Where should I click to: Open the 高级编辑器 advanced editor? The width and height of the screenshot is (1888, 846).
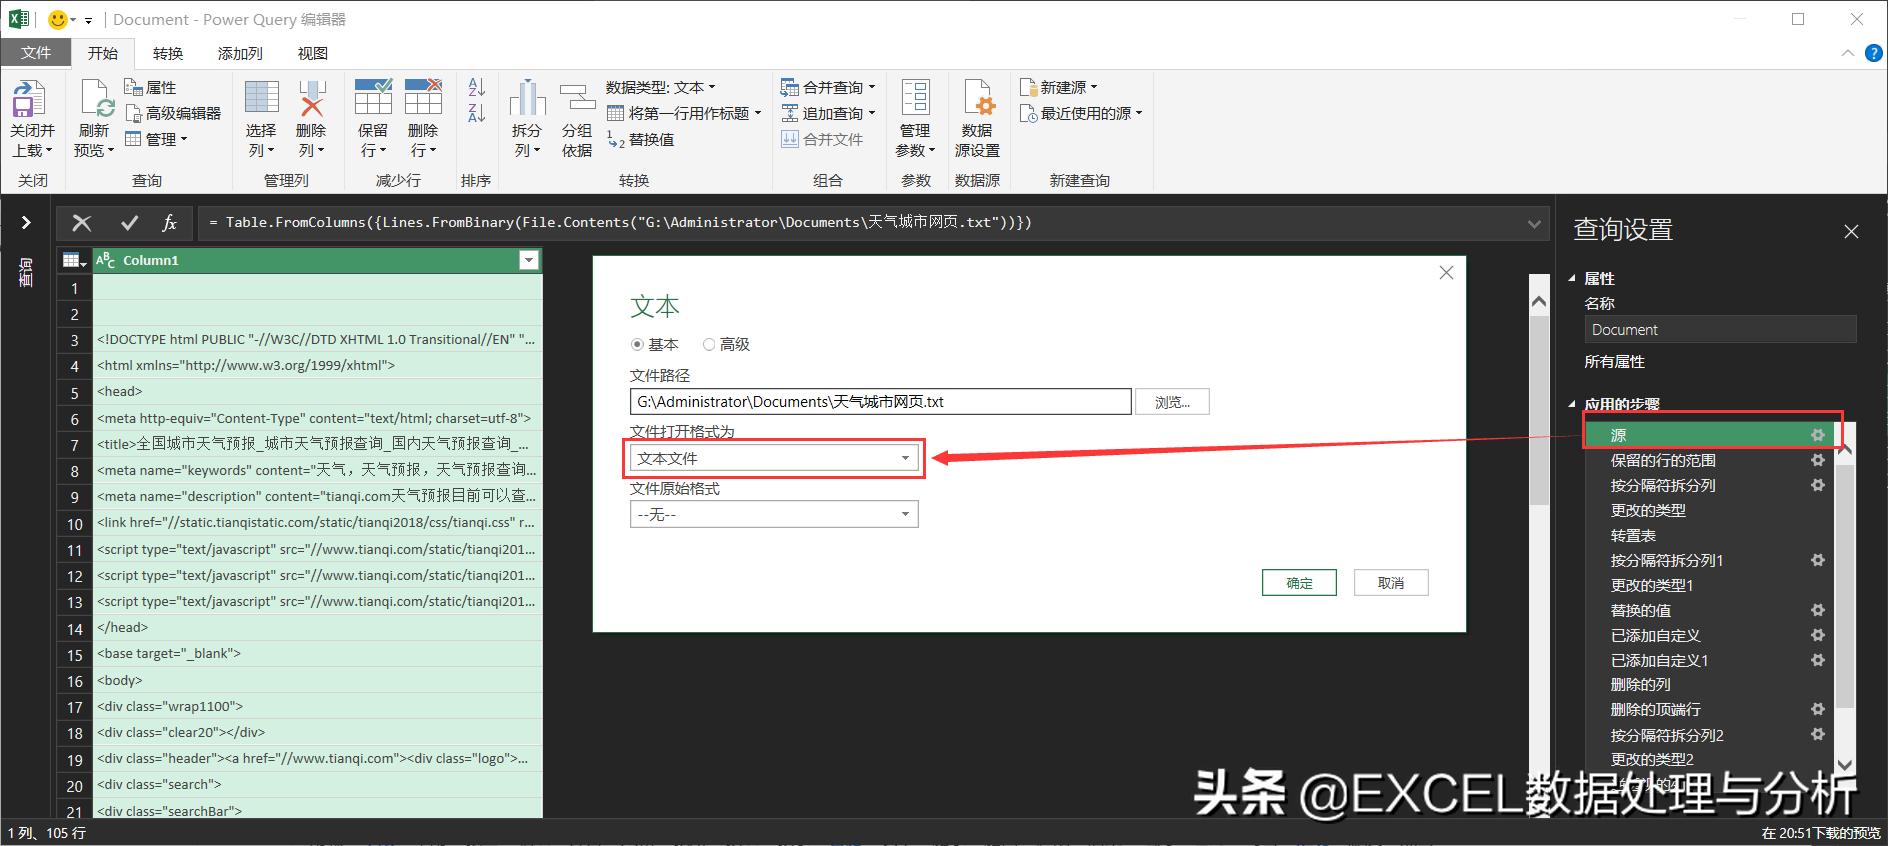(x=172, y=113)
